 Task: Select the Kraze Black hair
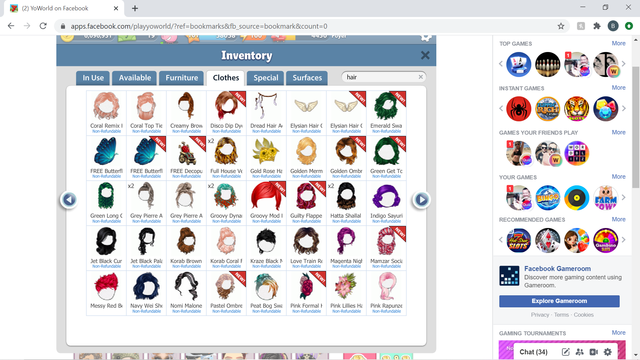[266, 247]
